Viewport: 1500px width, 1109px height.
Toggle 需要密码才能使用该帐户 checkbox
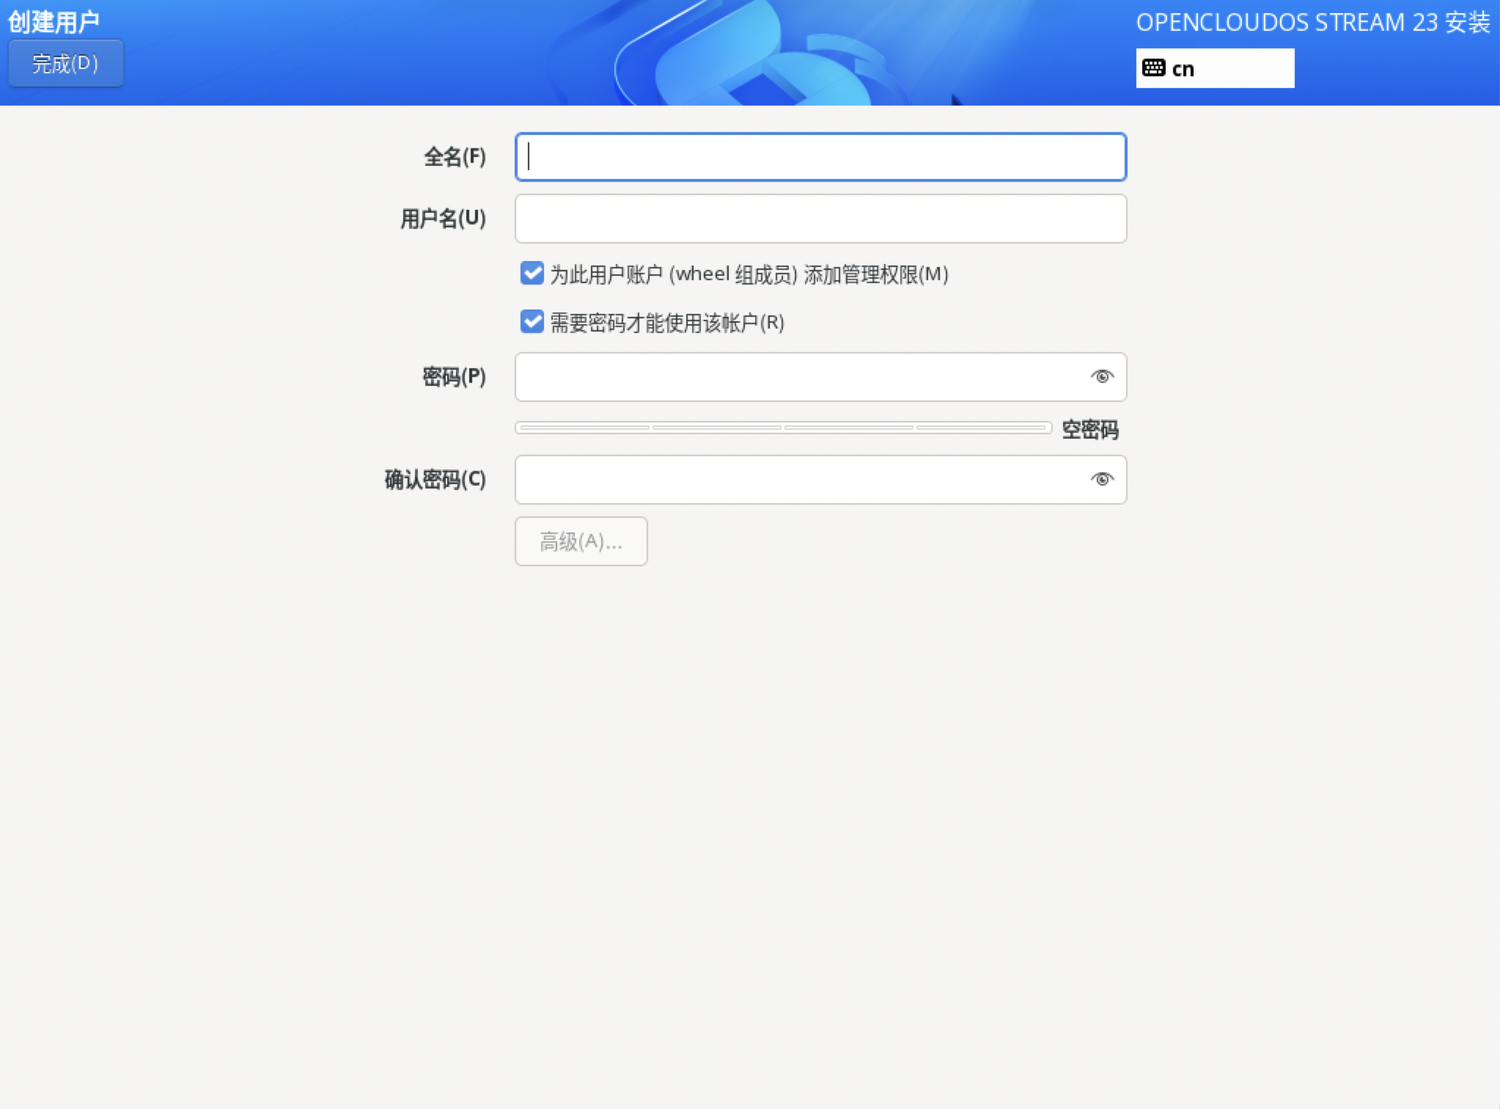(532, 322)
